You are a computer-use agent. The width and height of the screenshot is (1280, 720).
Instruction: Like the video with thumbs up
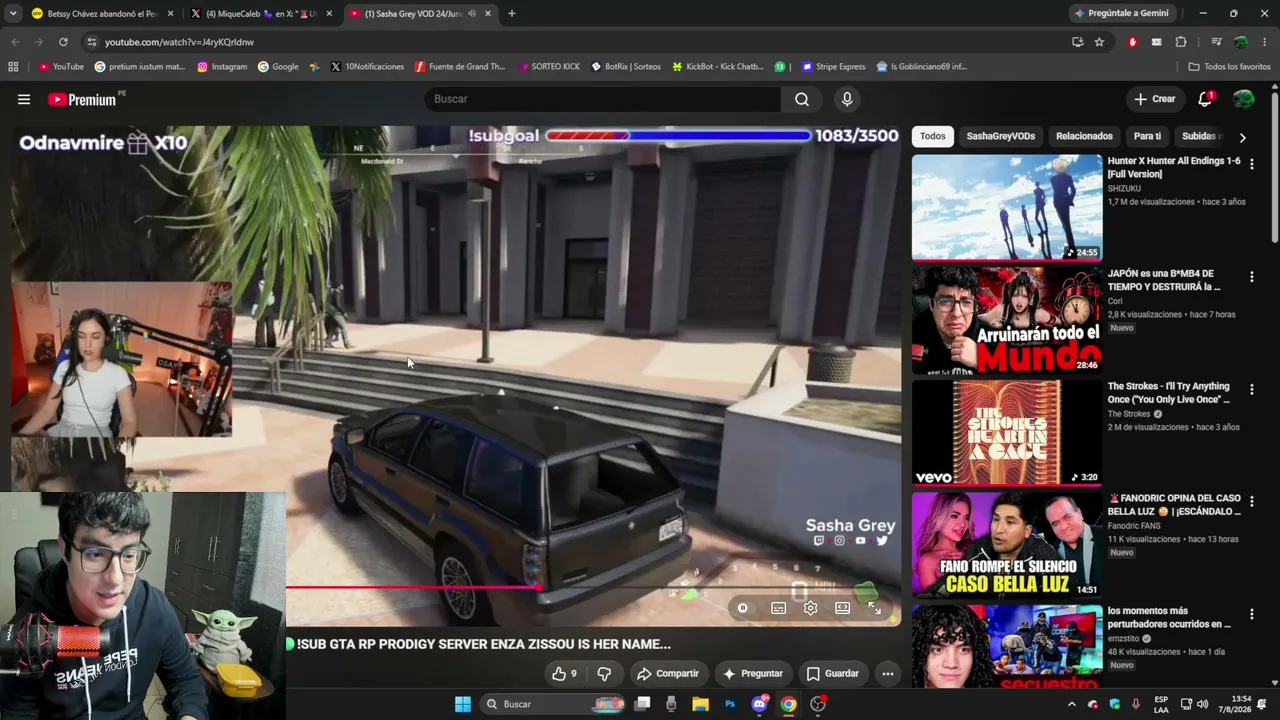564,674
